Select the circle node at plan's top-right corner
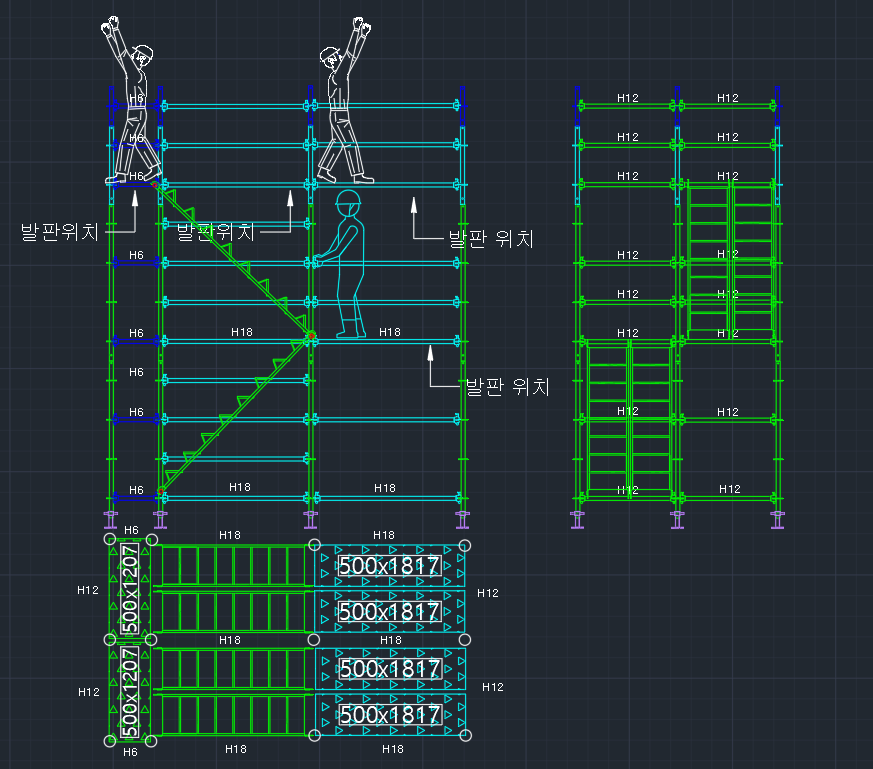This screenshot has height=769, width=873. pyautogui.click(x=465, y=545)
